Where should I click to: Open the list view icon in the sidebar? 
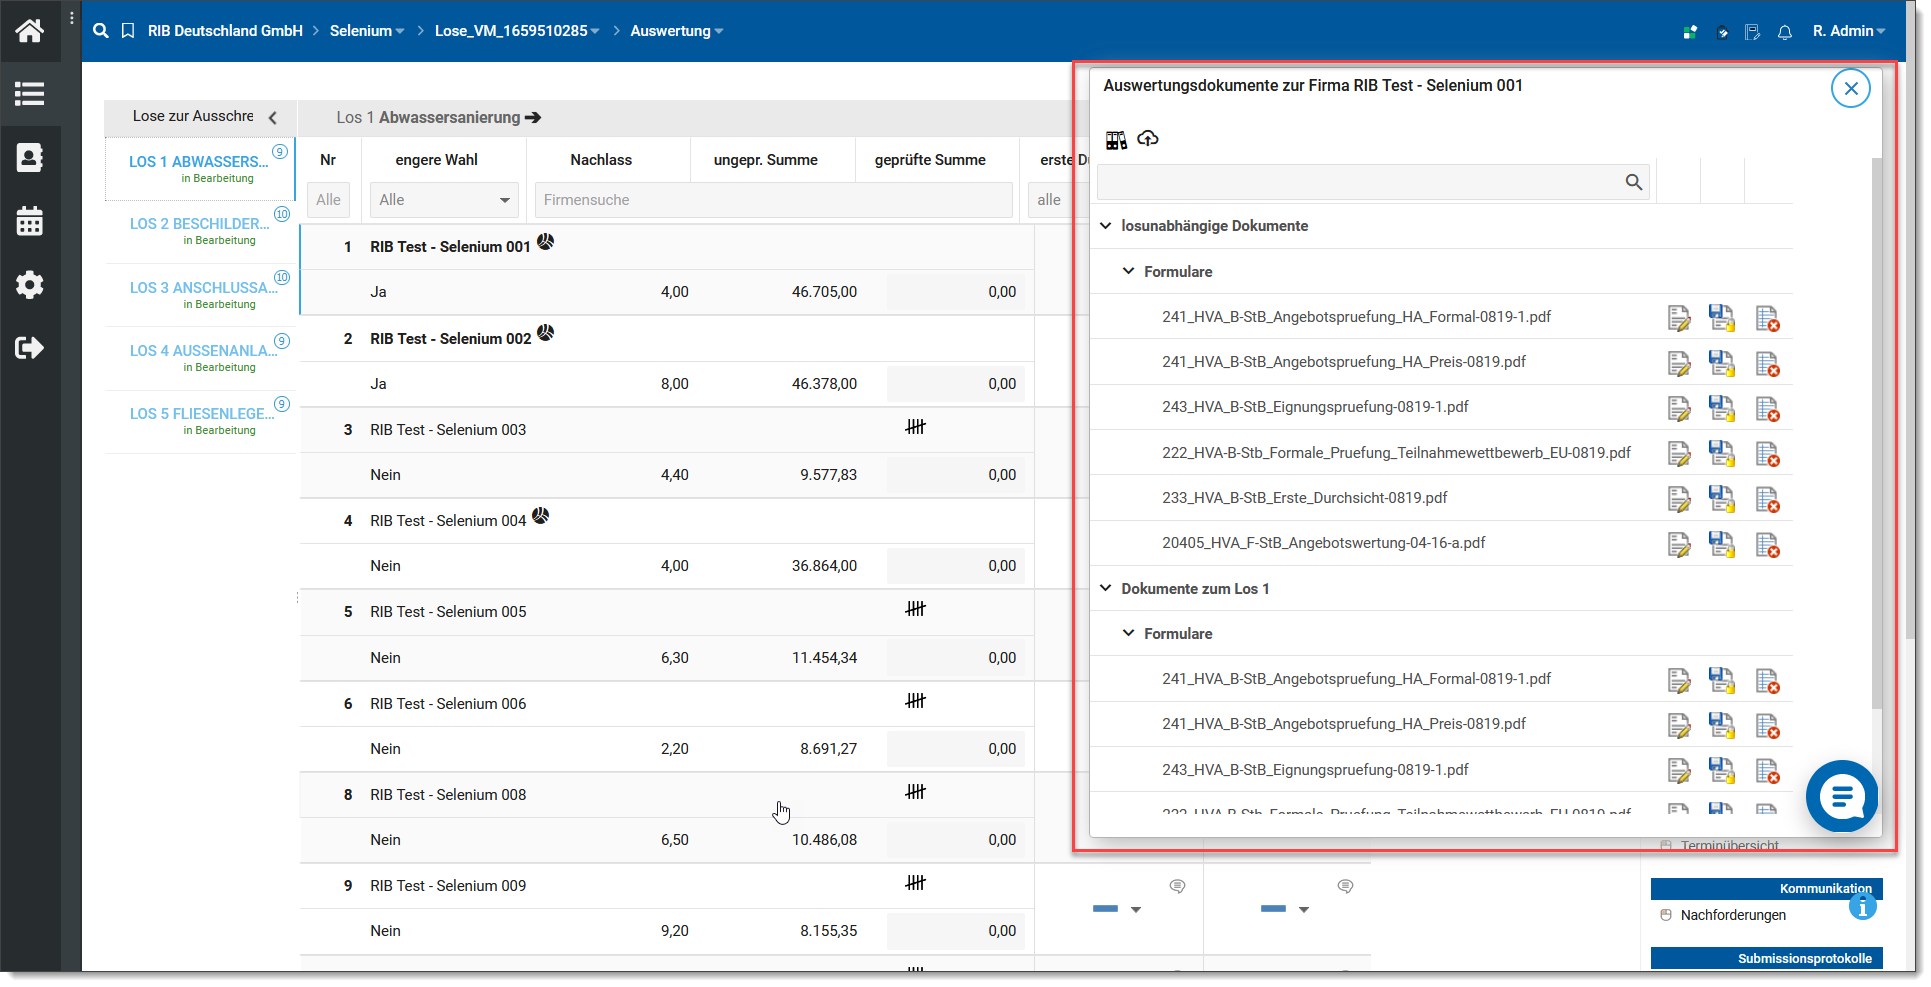coord(29,94)
